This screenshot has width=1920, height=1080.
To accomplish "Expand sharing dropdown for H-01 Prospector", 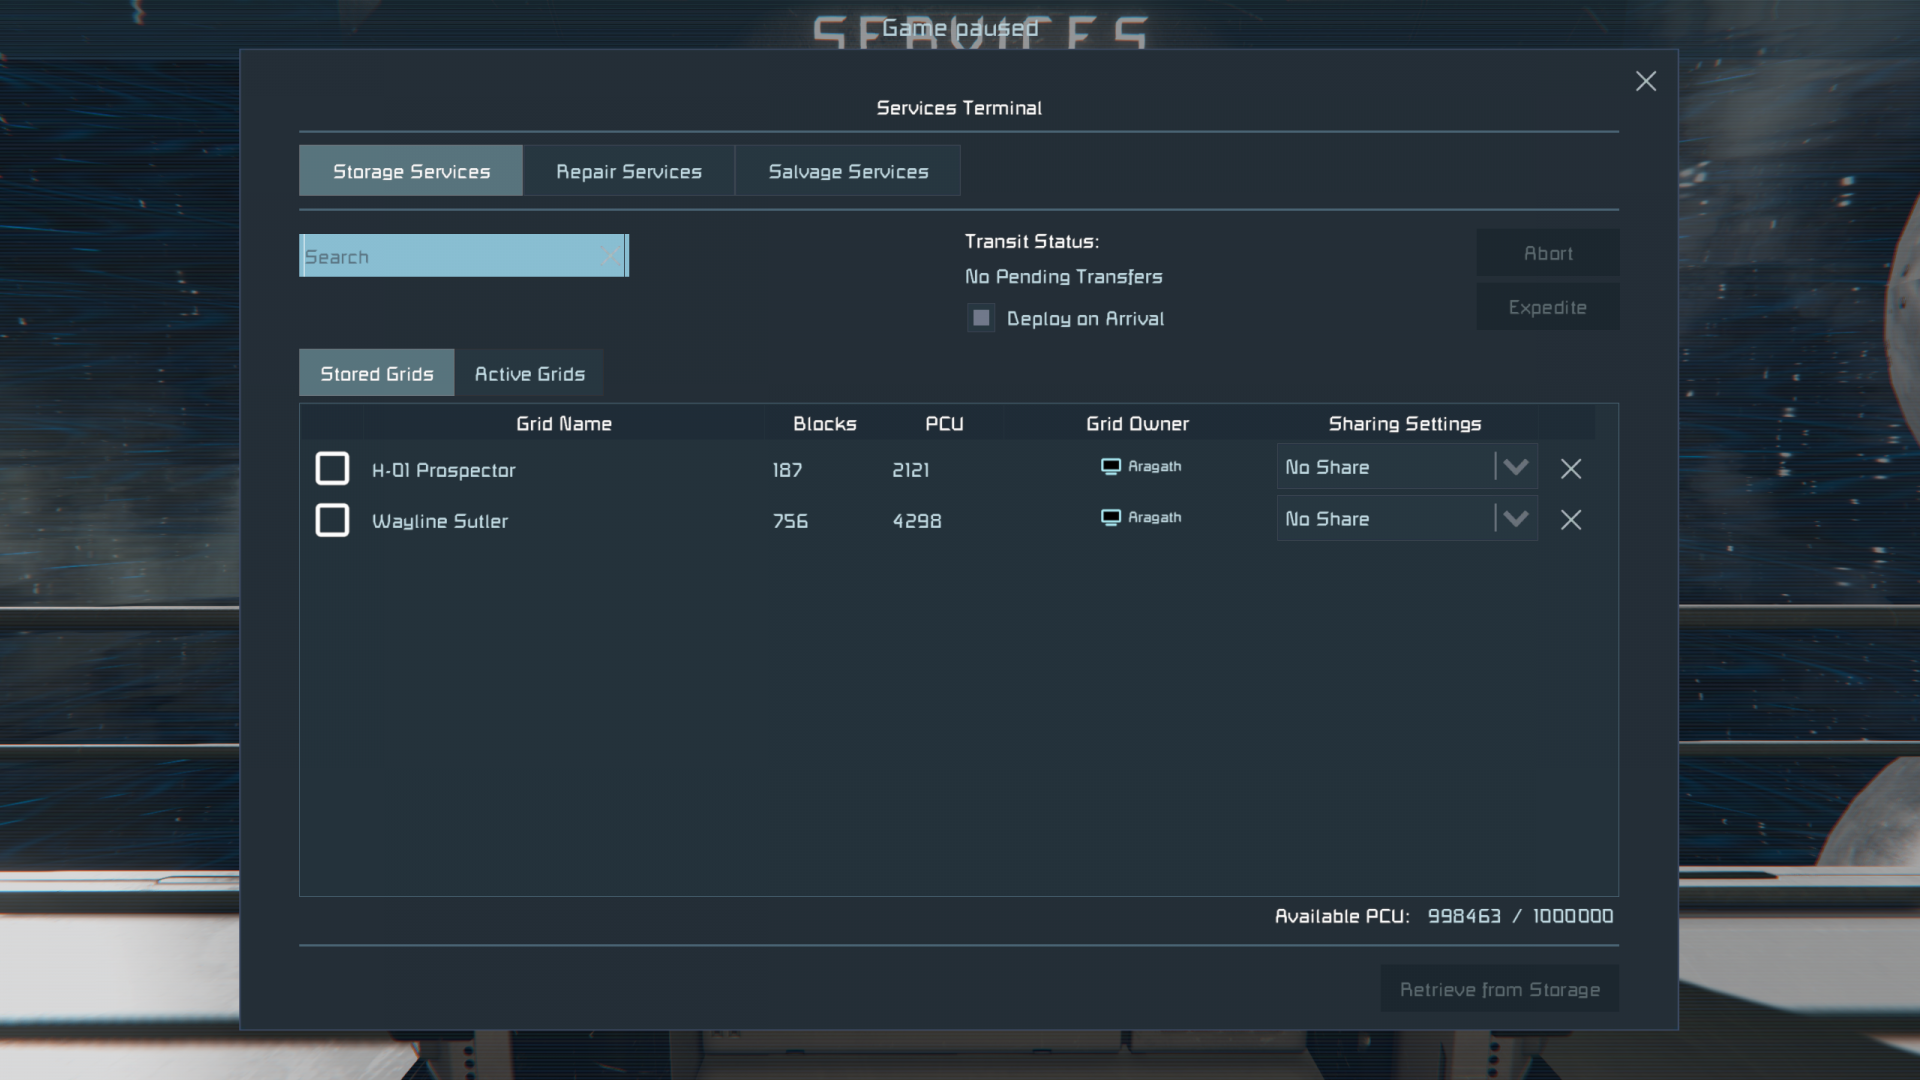I will point(1515,467).
